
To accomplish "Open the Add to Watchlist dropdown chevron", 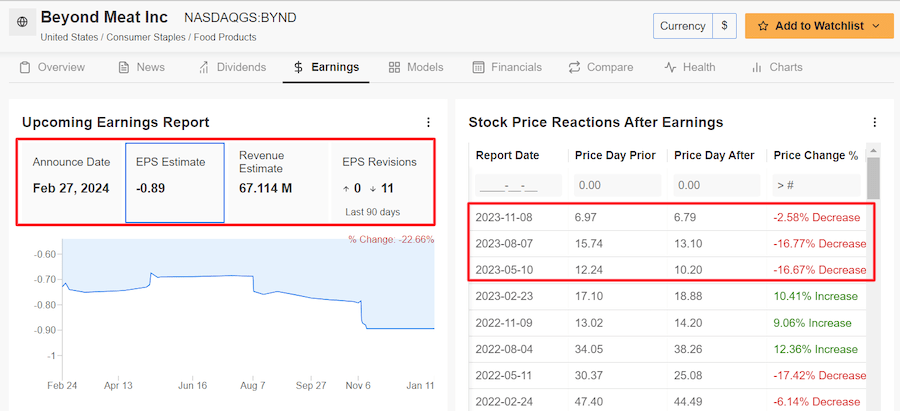I will pos(876,26).
